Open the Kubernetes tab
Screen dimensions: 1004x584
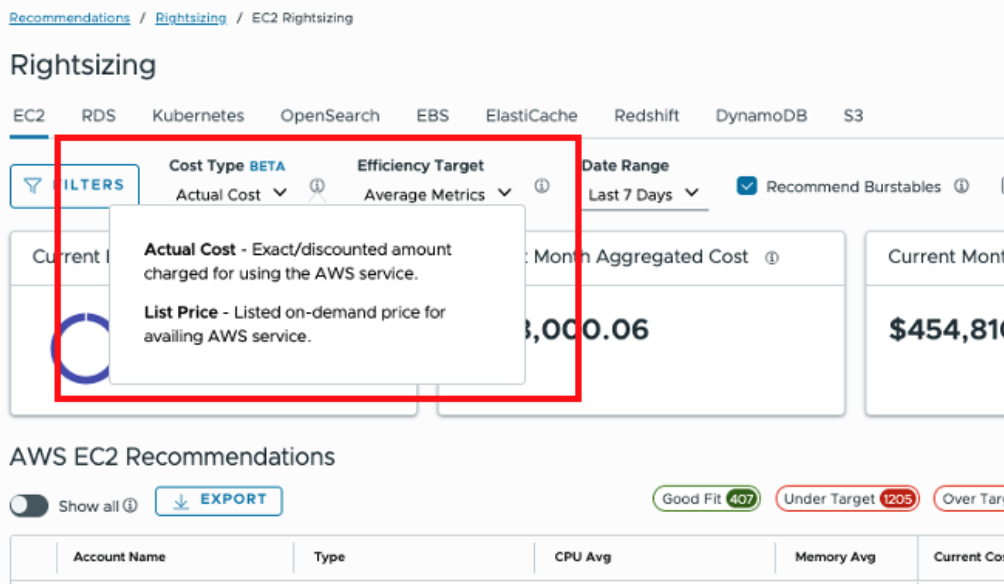(198, 116)
